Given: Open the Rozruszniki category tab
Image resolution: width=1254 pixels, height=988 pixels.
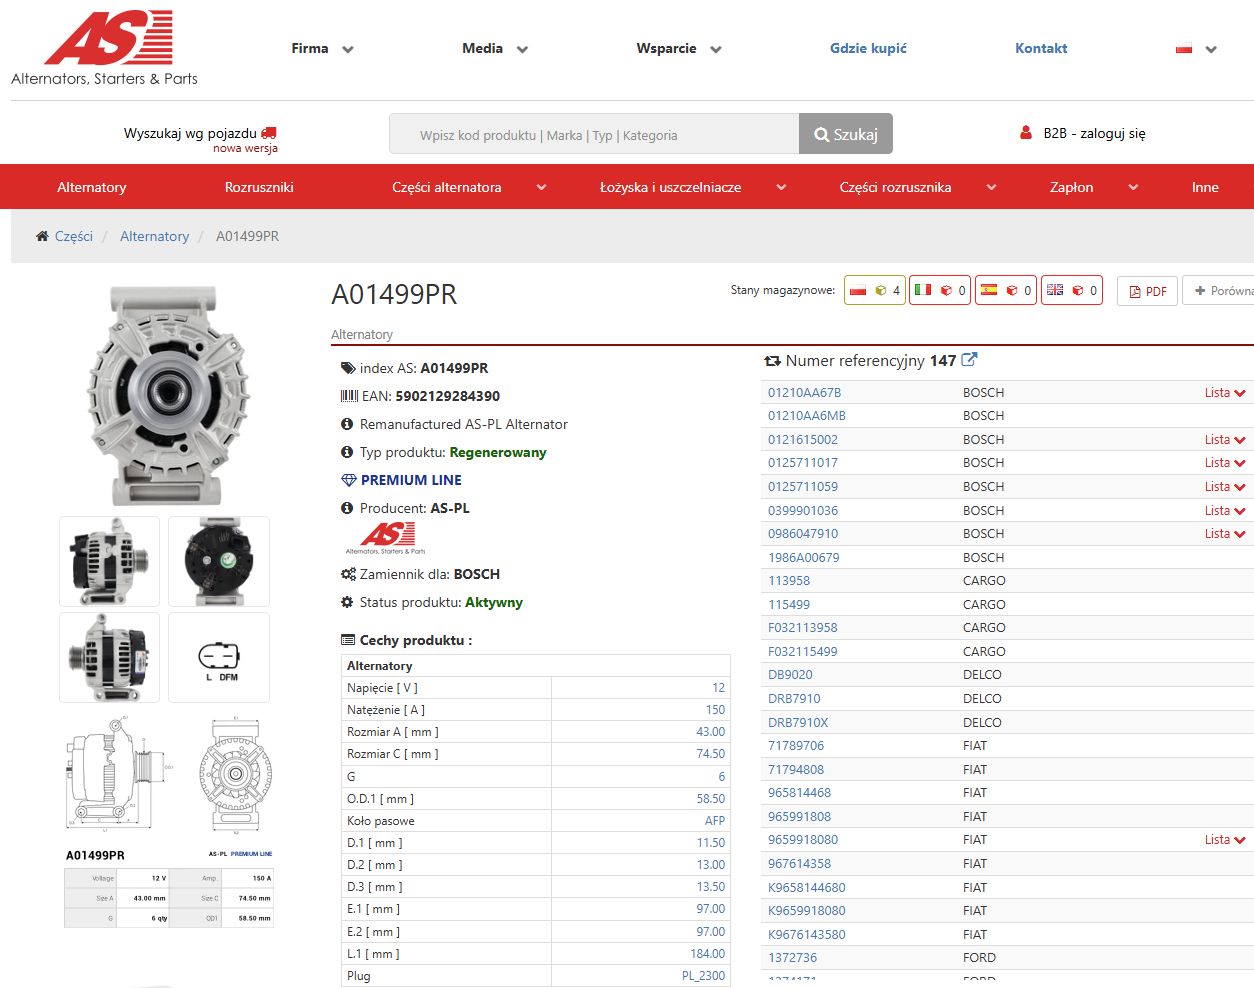Looking at the screenshot, I should (x=259, y=187).
